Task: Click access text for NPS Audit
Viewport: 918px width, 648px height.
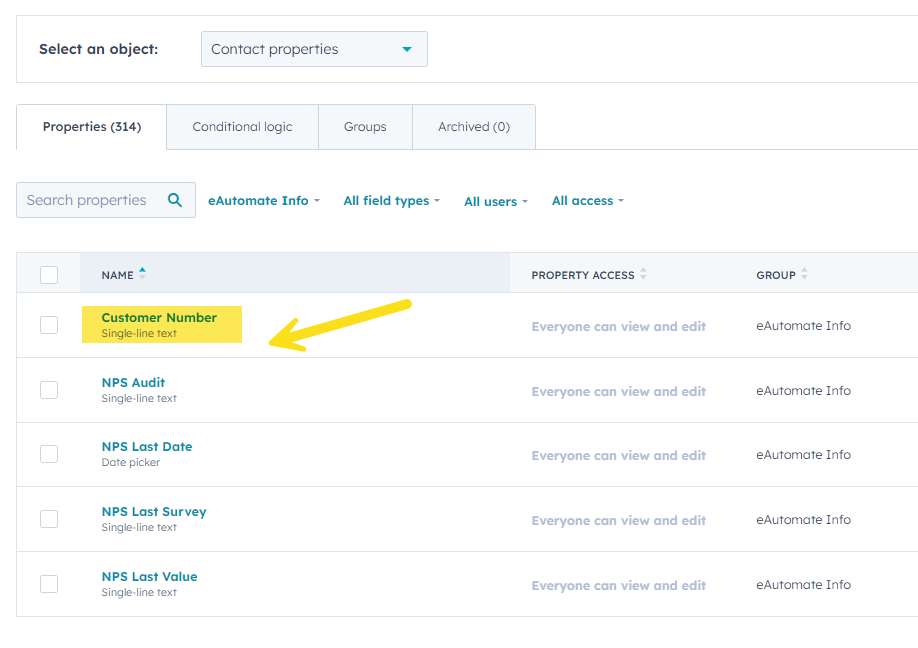Action: [x=619, y=392]
